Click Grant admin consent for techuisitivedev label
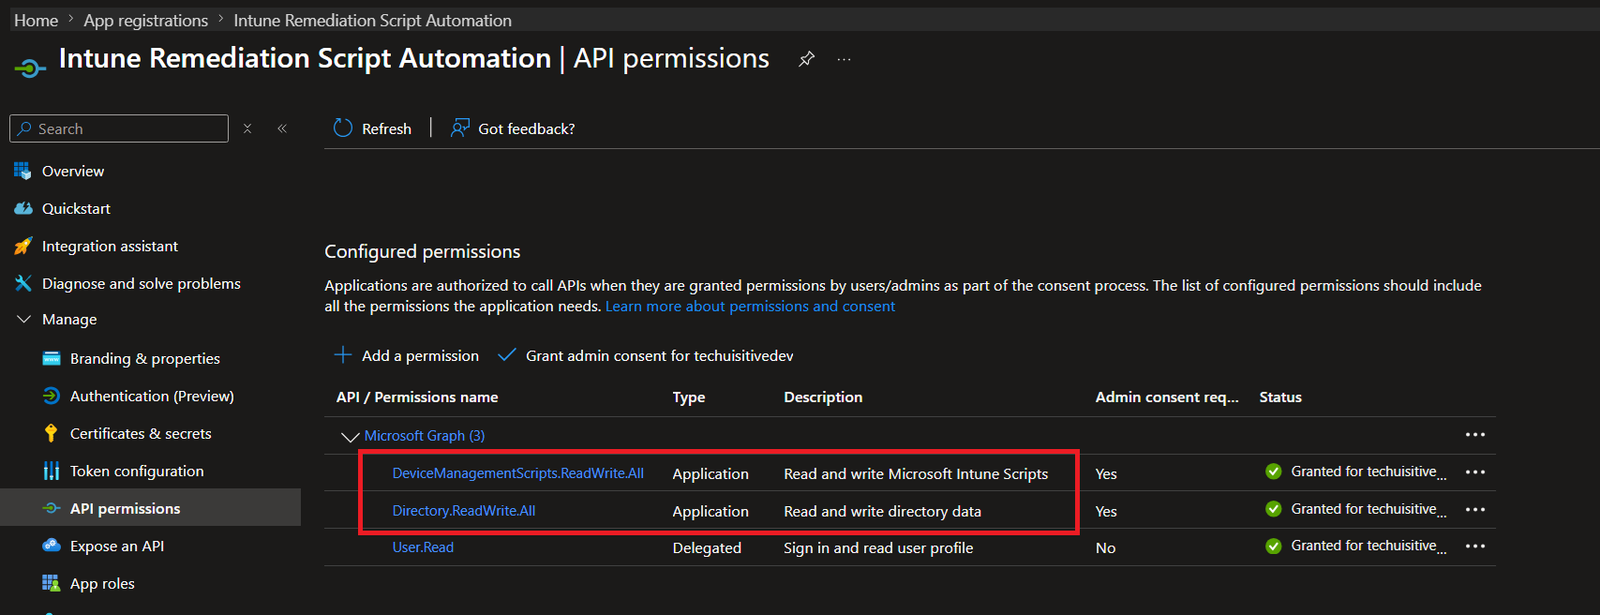 [x=660, y=355]
